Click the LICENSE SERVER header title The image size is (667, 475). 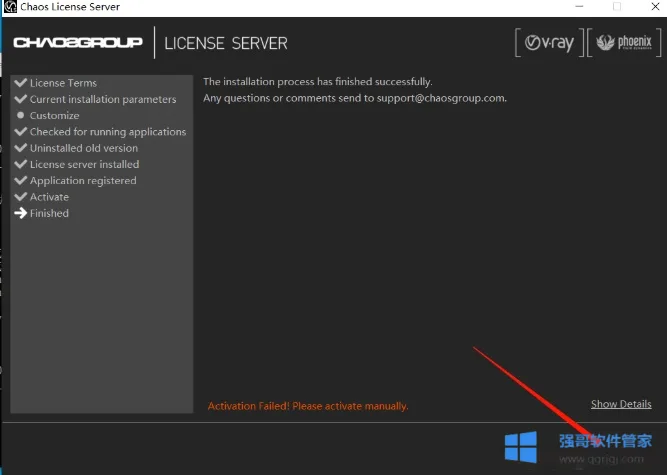point(226,43)
